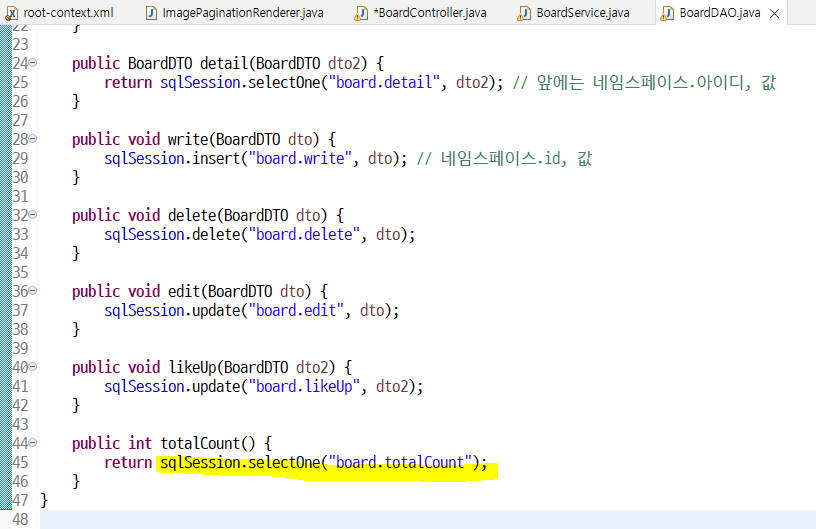Switch to the *BoardController.java tab
The width and height of the screenshot is (816, 529).
[x=429, y=12]
